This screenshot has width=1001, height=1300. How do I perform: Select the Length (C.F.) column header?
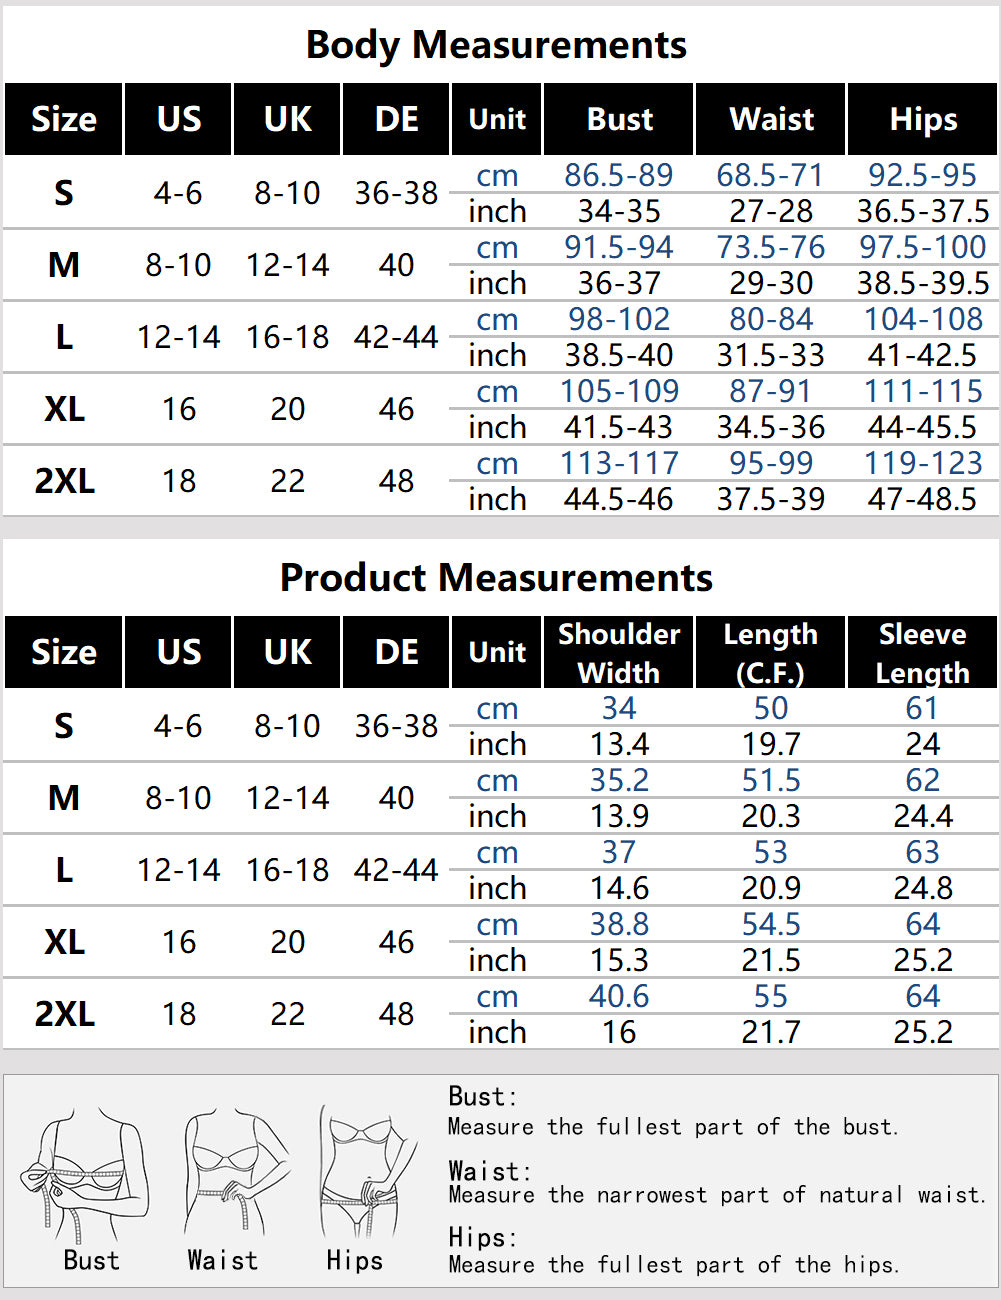point(771,653)
